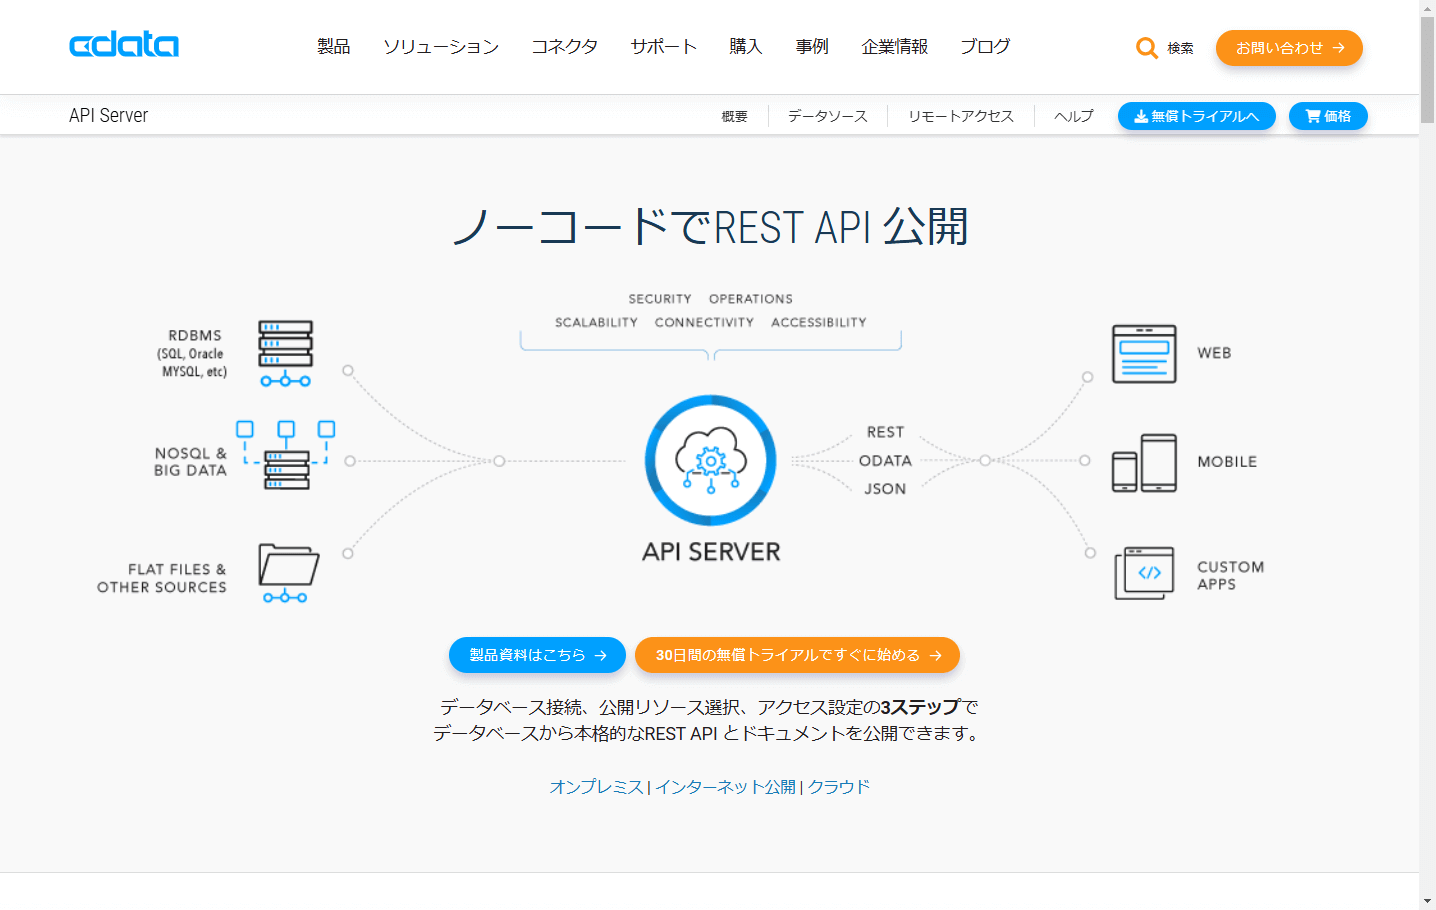Screen dimensions: 1436x910
Task: Open the 製品 menu
Action: pos(334,47)
